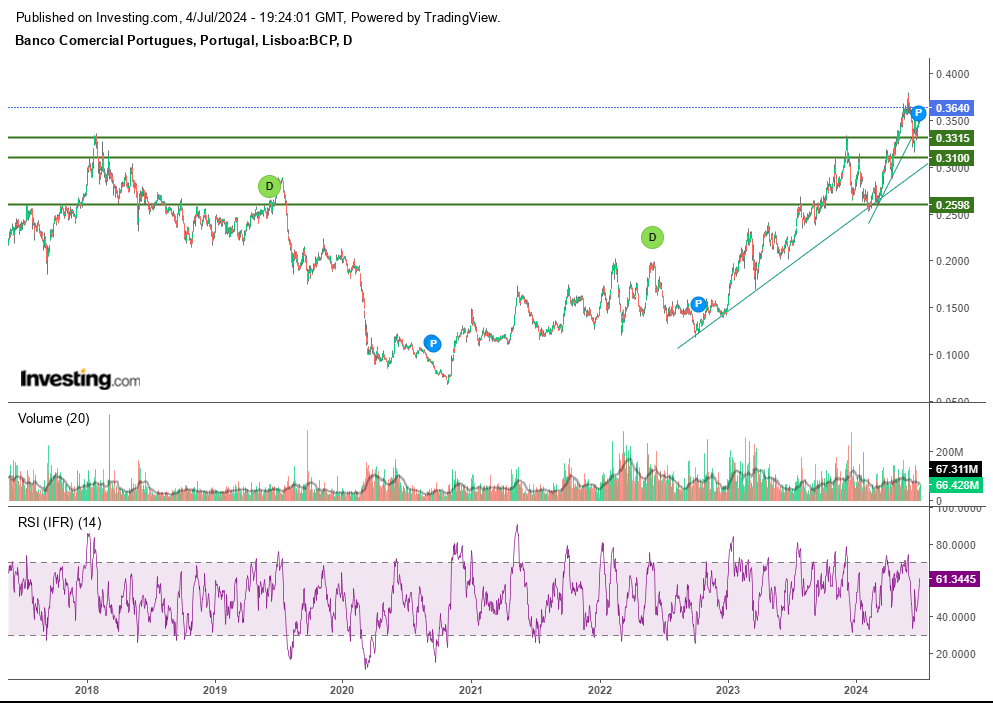The width and height of the screenshot is (993, 703).
Task: Click the 80.0000 RSI axis label
Action: tap(955, 545)
